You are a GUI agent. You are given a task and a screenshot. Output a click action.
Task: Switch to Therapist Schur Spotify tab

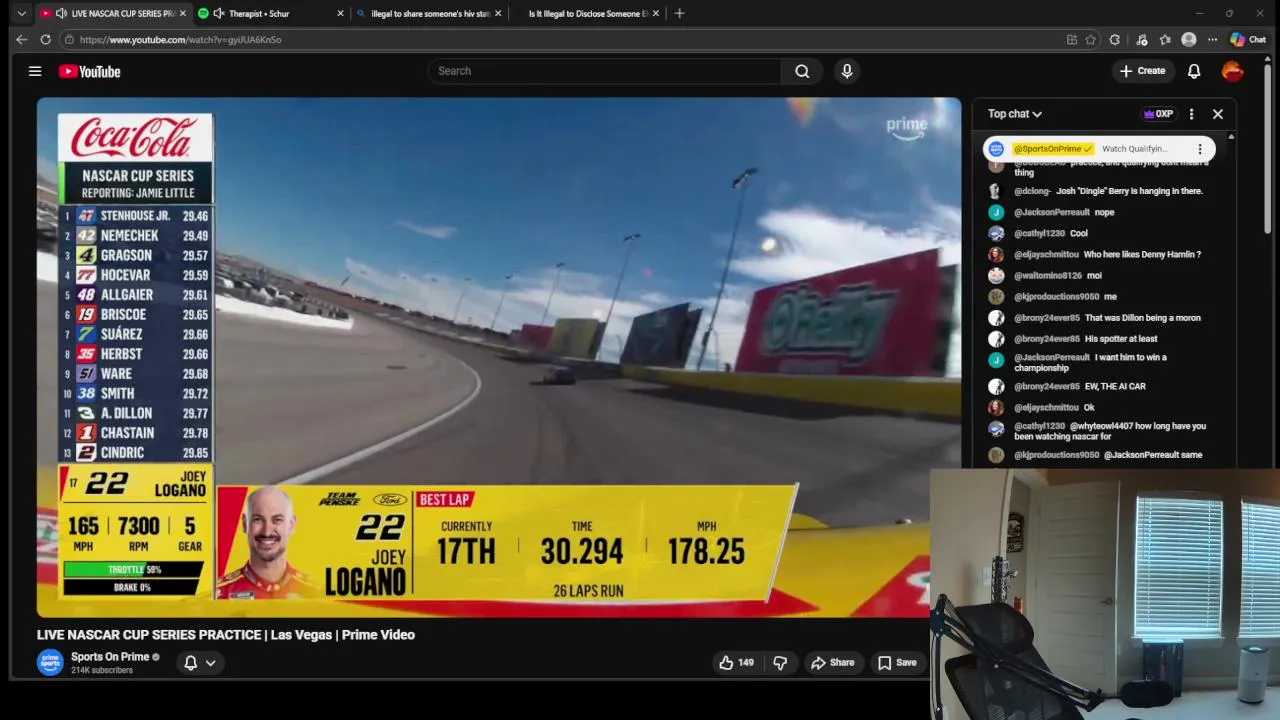point(272,13)
